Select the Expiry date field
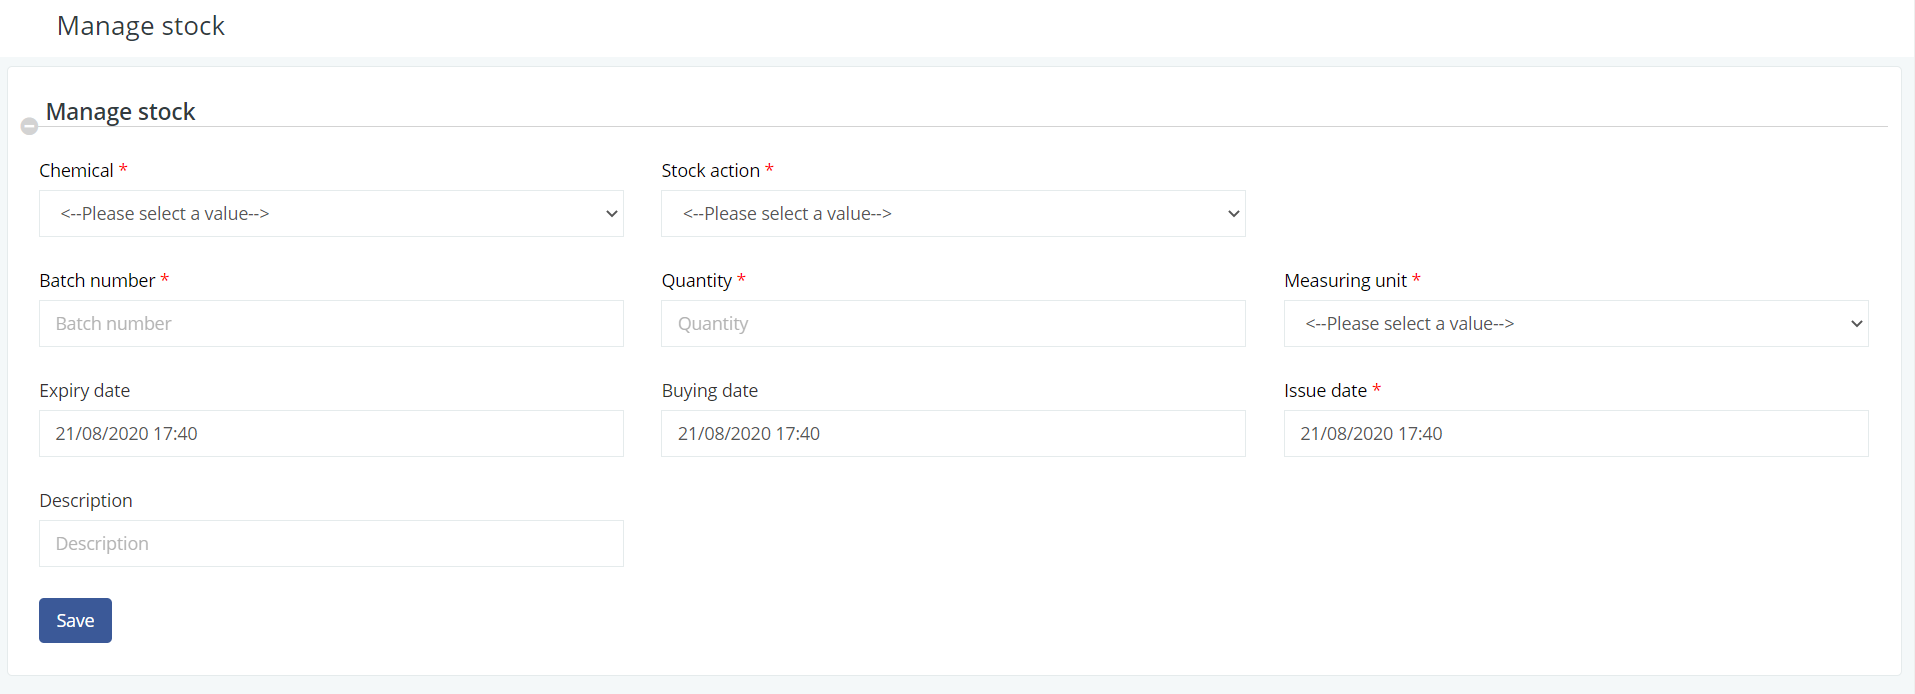 point(331,434)
